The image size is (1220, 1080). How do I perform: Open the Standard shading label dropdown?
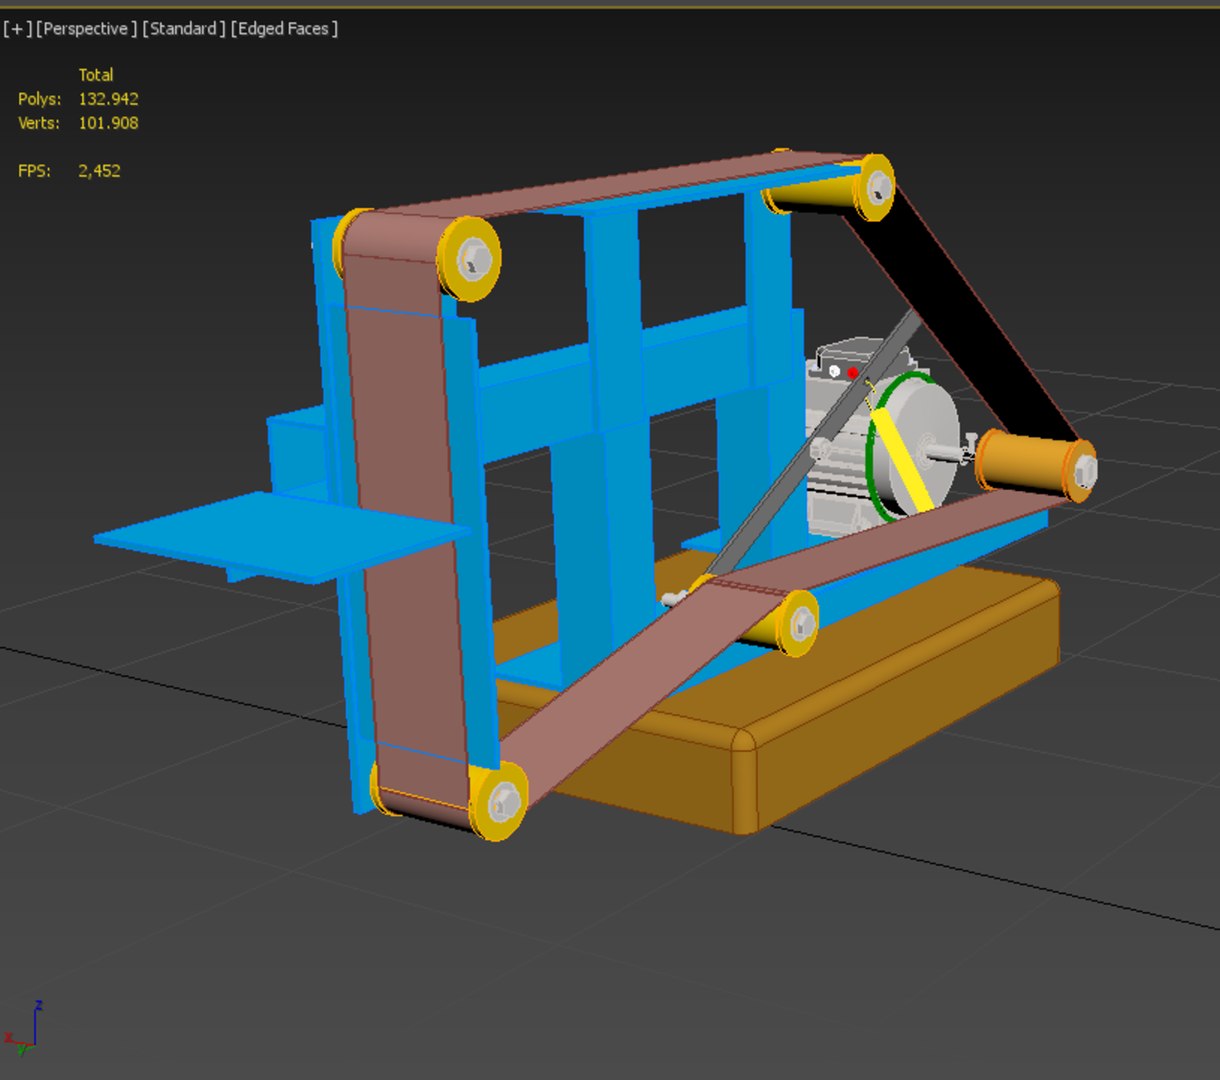184,29
